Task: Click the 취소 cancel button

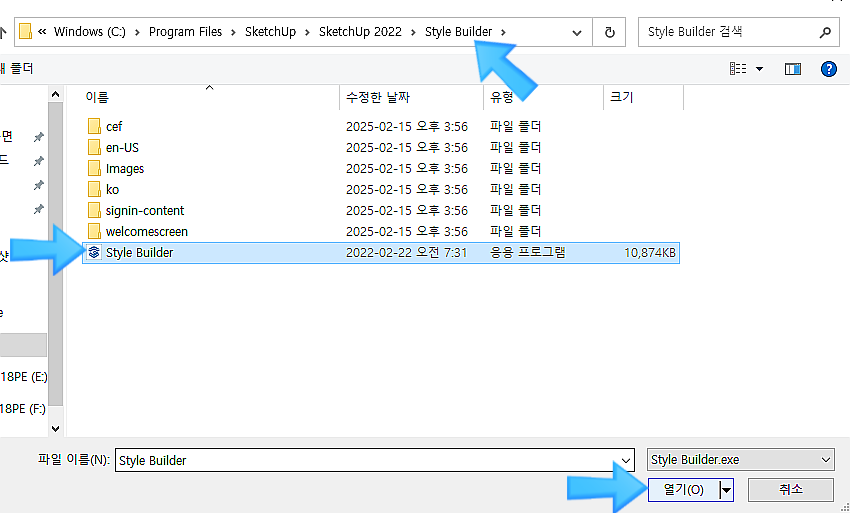Action: tap(791, 490)
